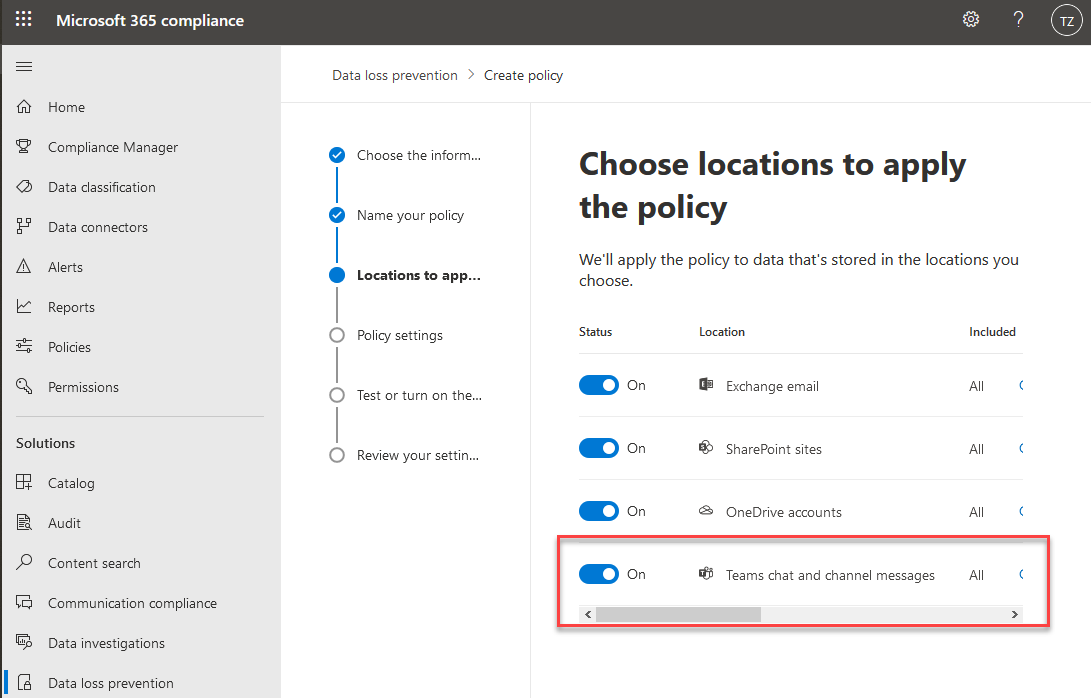Collapse the left navigation hamburger menu
Image resolution: width=1091 pixels, height=698 pixels.
click(x=24, y=67)
